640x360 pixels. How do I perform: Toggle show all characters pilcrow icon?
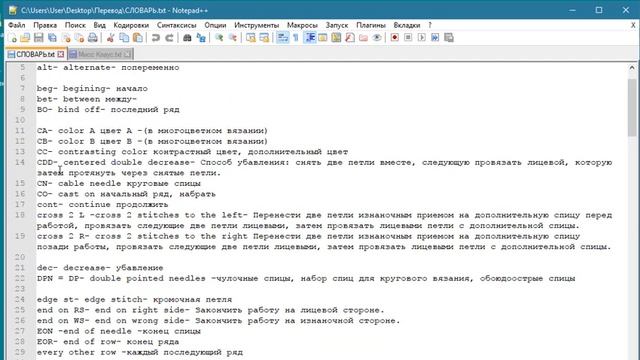pos(296,38)
